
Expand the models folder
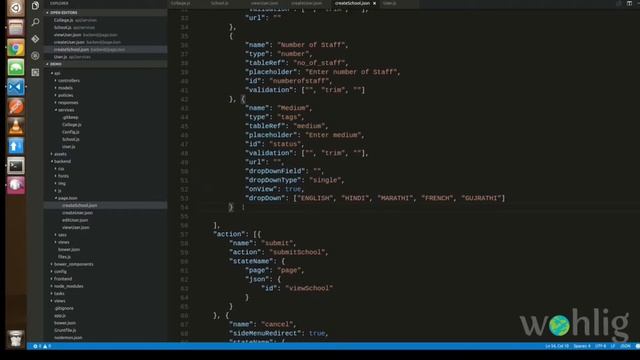(x=65, y=88)
